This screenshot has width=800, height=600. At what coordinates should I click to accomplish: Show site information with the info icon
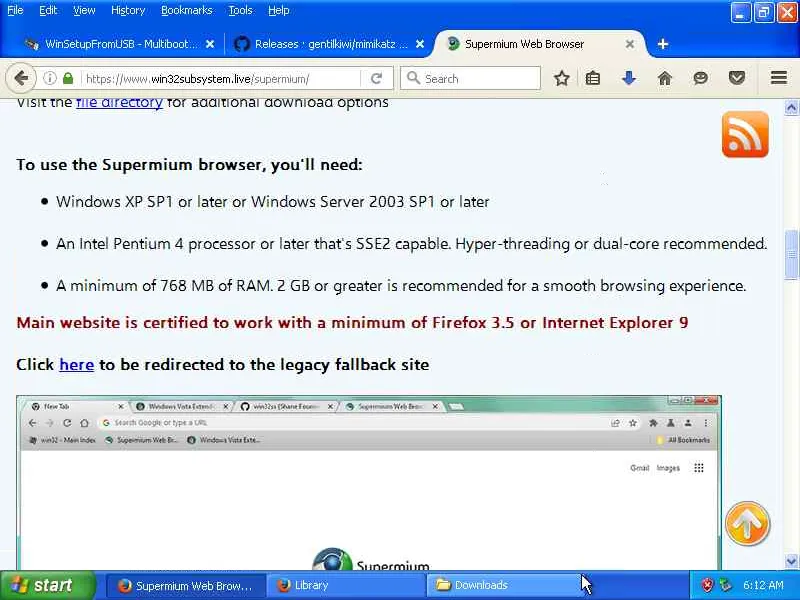49,78
